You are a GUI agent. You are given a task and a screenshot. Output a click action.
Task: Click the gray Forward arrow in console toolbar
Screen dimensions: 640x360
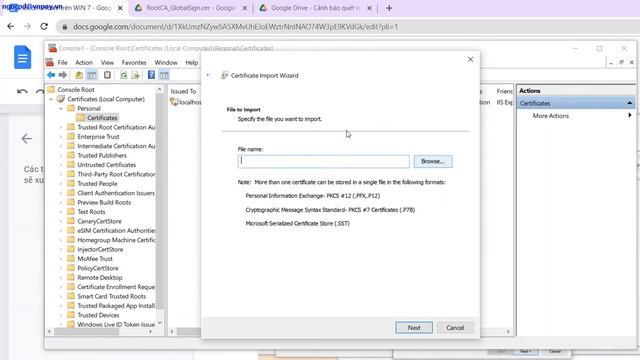pos(63,75)
